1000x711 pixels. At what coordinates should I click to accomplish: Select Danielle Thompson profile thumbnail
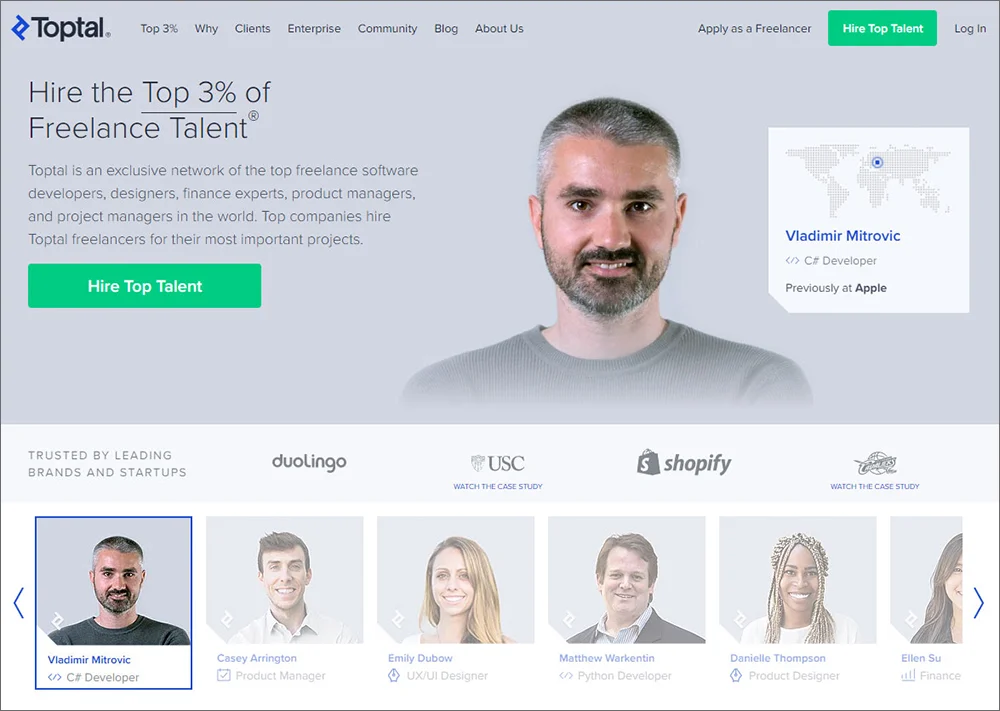798,580
